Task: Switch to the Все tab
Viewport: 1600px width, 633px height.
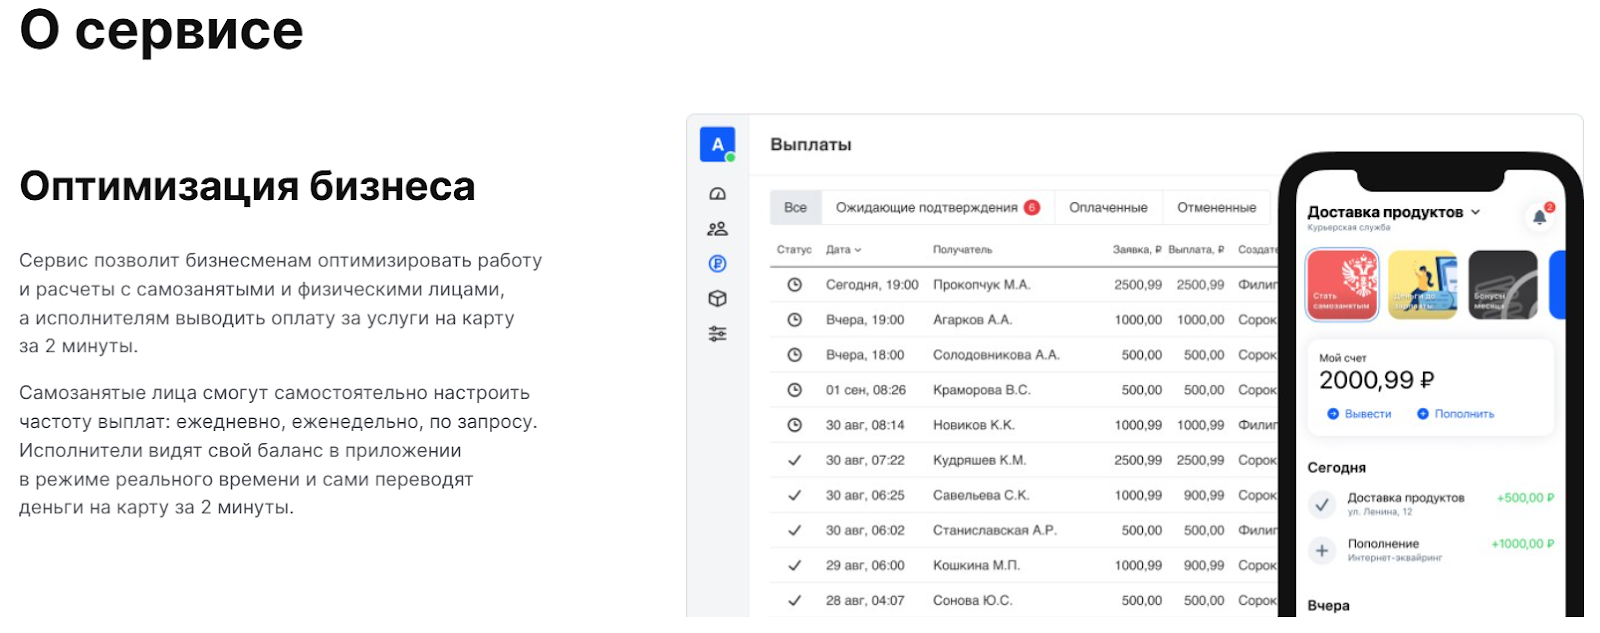Action: click(795, 208)
